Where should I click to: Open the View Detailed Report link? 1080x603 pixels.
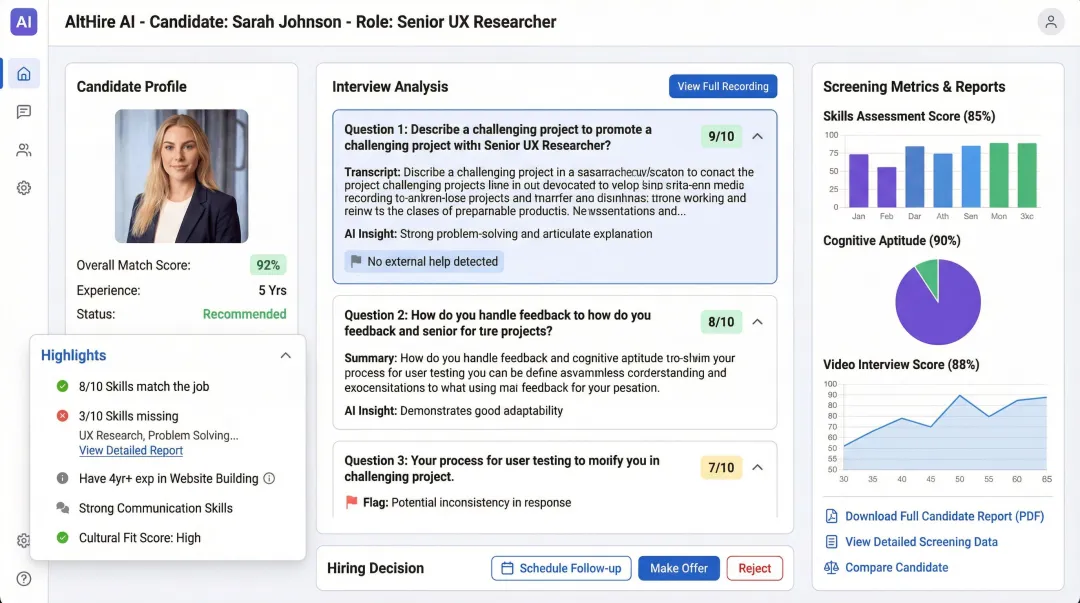click(130, 450)
